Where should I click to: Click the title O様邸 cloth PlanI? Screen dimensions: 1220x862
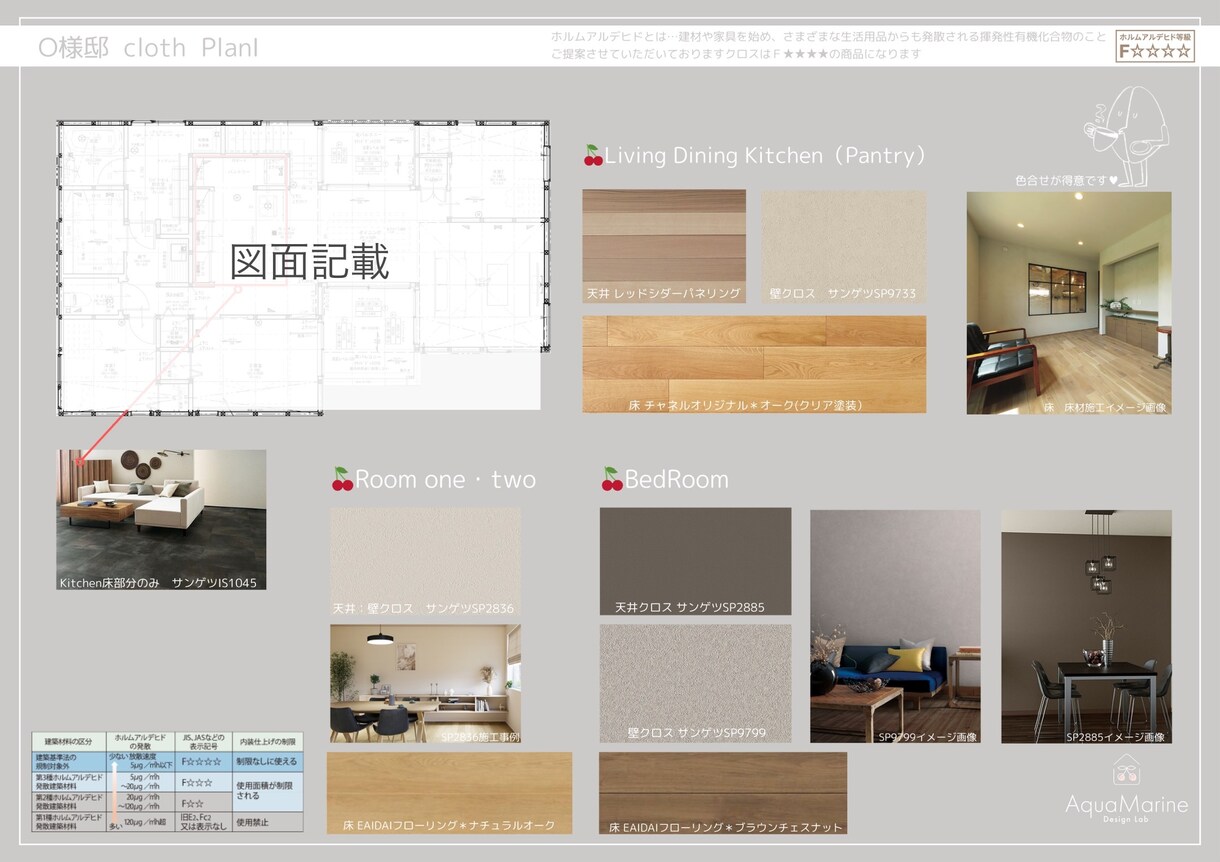[147, 47]
